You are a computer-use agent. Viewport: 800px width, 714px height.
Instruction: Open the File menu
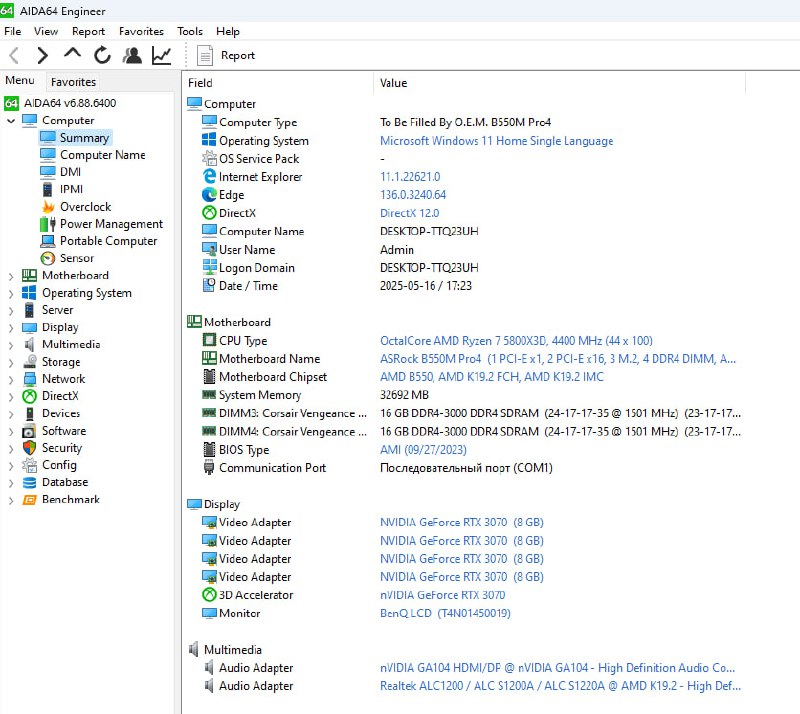click(13, 32)
